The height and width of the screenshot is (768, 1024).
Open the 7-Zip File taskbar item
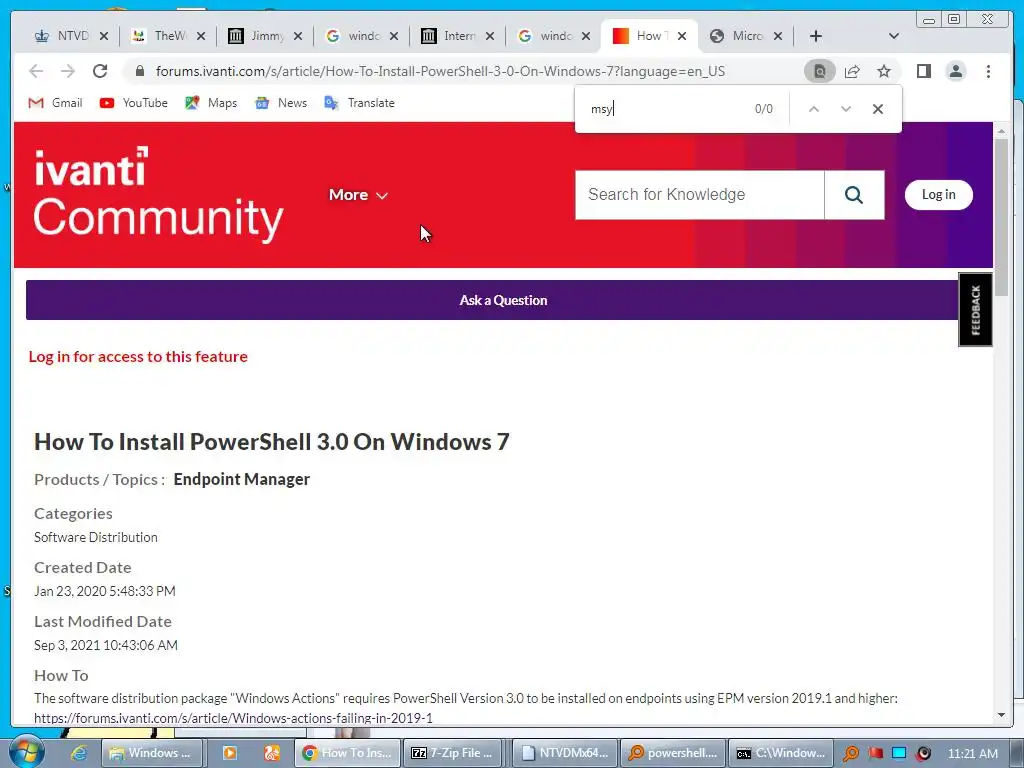(x=453, y=753)
